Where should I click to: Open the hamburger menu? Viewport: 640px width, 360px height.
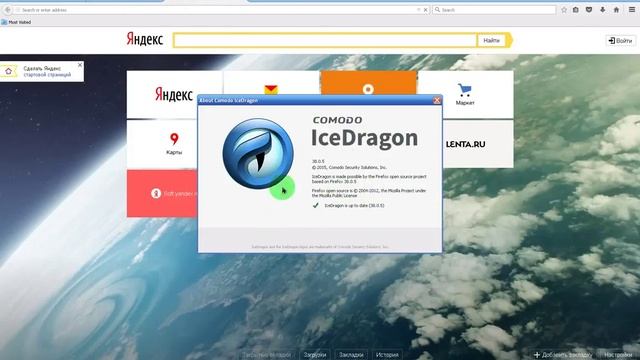(631, 10)
